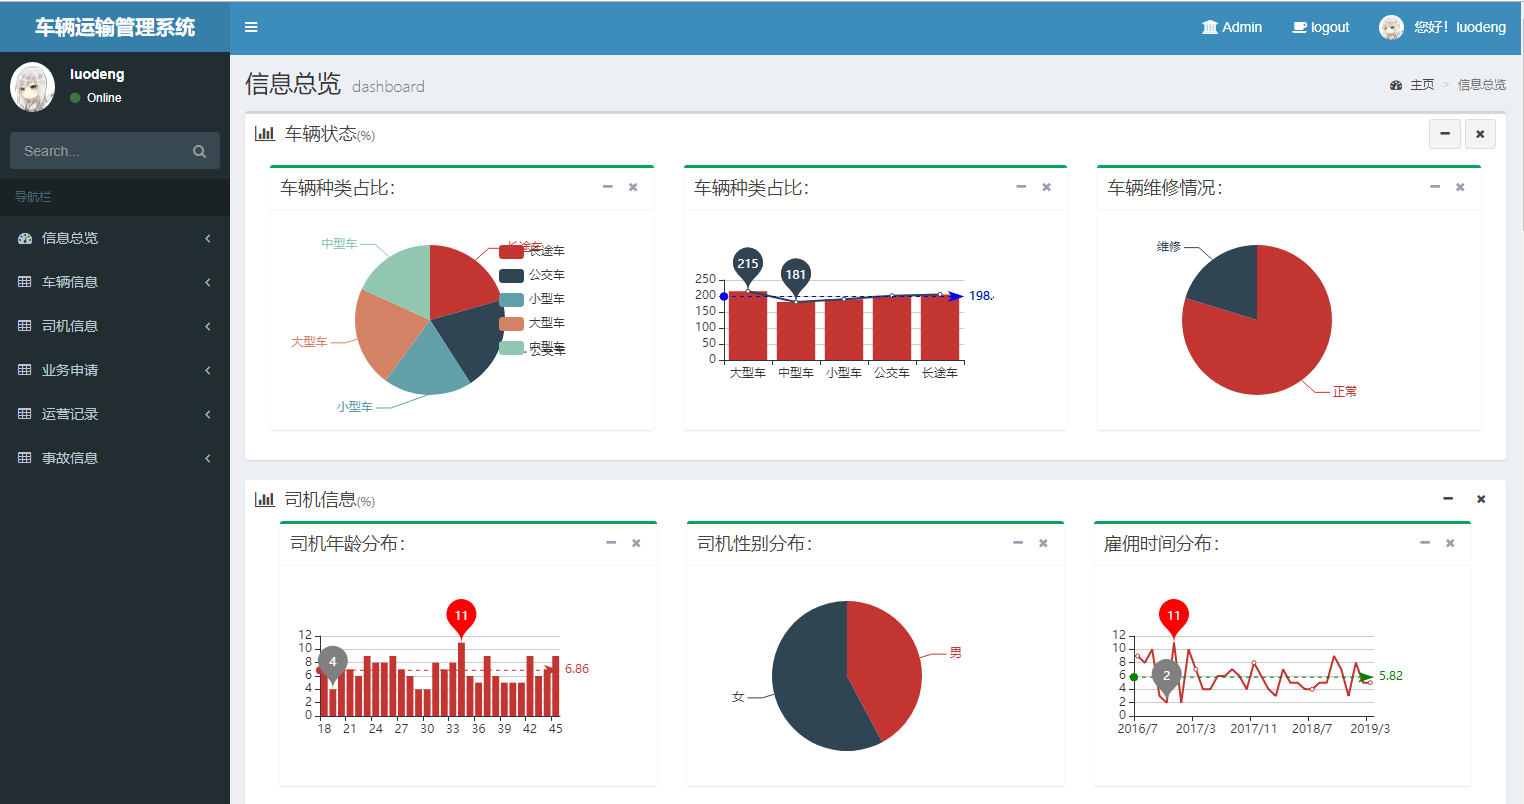Viewport: 1524px width, 804px height.
Task: Collapse the 雇佣时间分布 card
Action: (1425, 543)
